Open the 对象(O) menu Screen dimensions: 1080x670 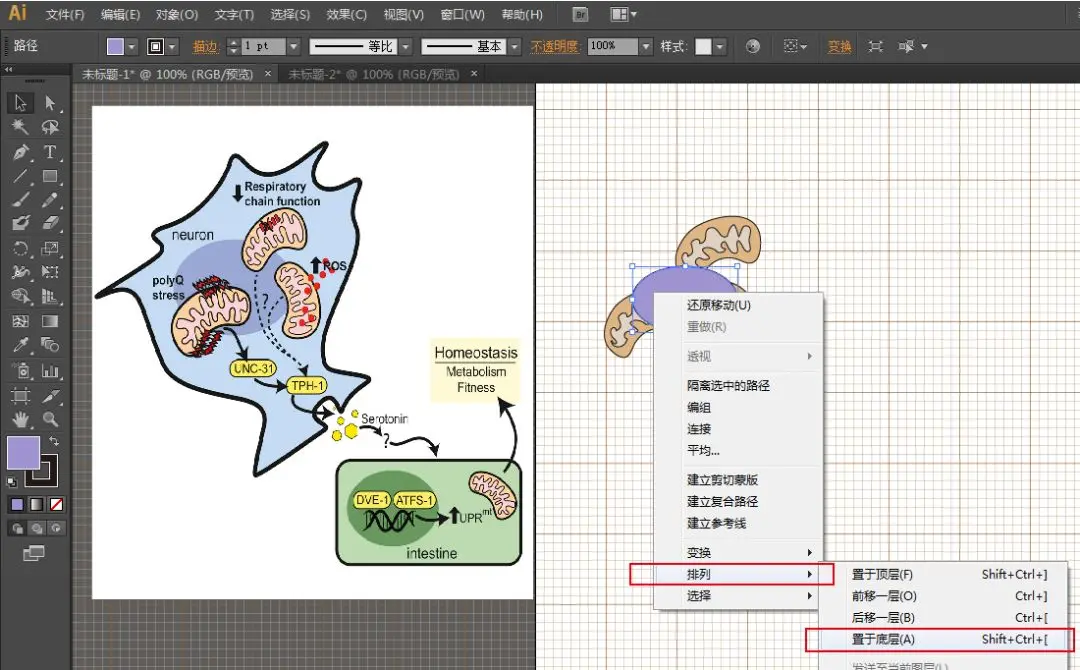tap(176, 14)
